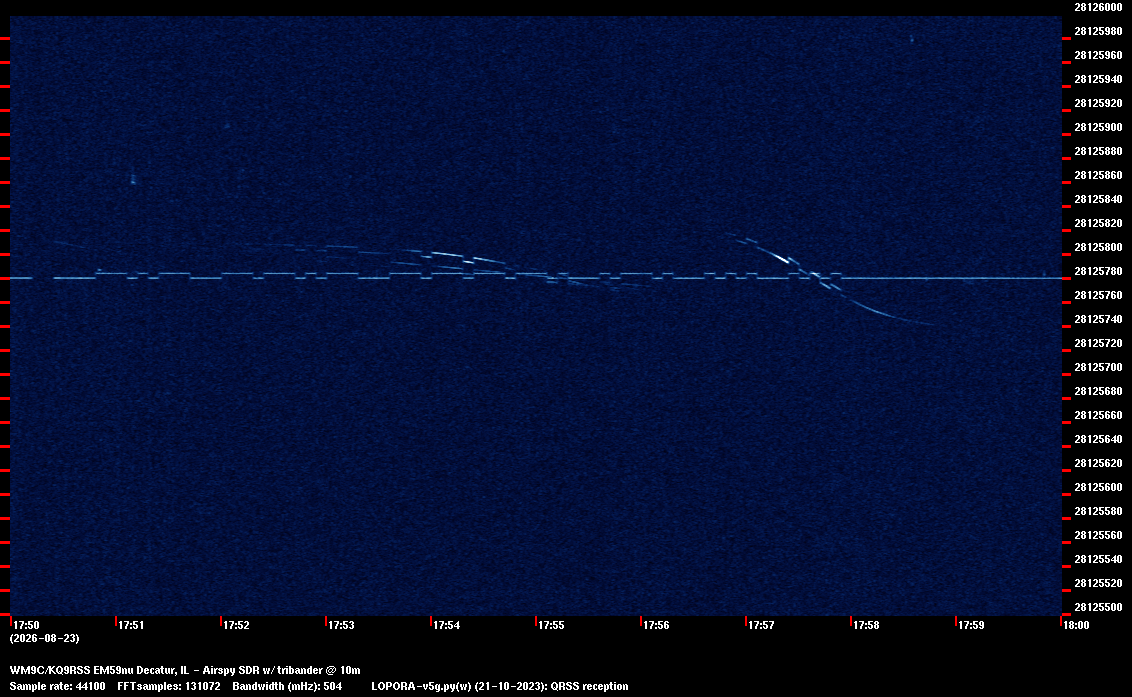1132x697 pixels.
Task: Click the 28125800 frequency label
Action: click(1098, 247)
